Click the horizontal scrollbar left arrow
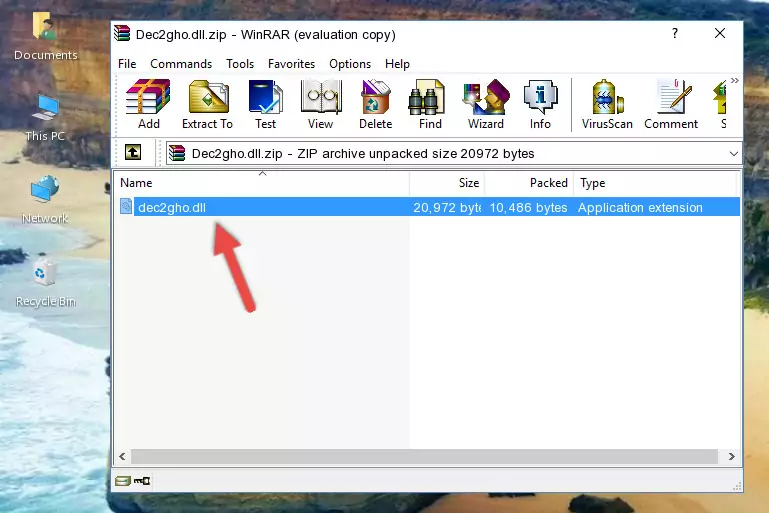Viewport: 769px width, 513px height. (x=123, y=457)
